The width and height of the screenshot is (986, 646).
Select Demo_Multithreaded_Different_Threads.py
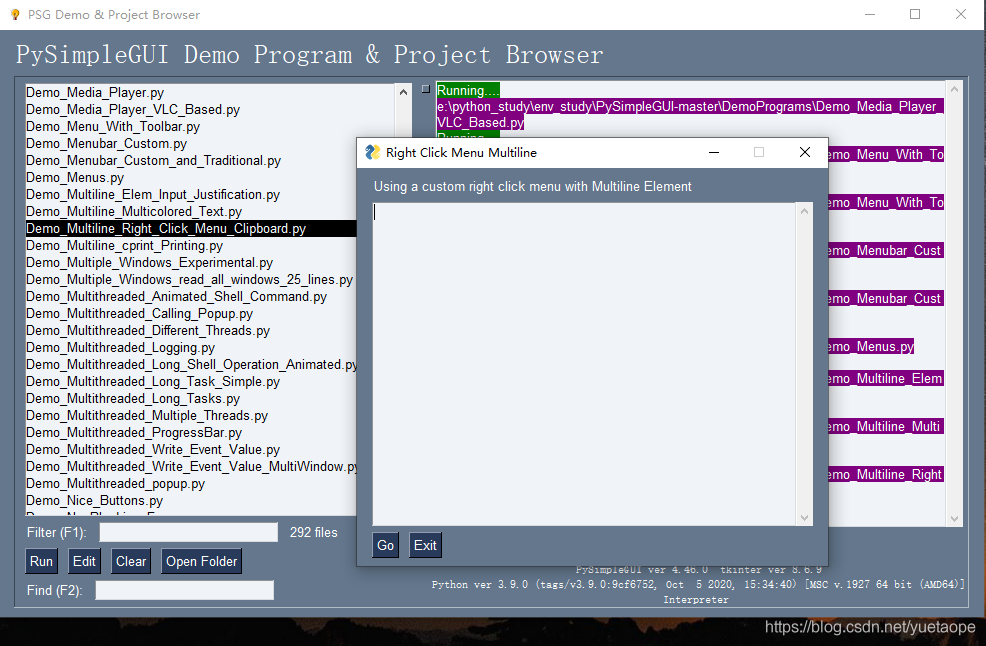[x=148, y=330]
